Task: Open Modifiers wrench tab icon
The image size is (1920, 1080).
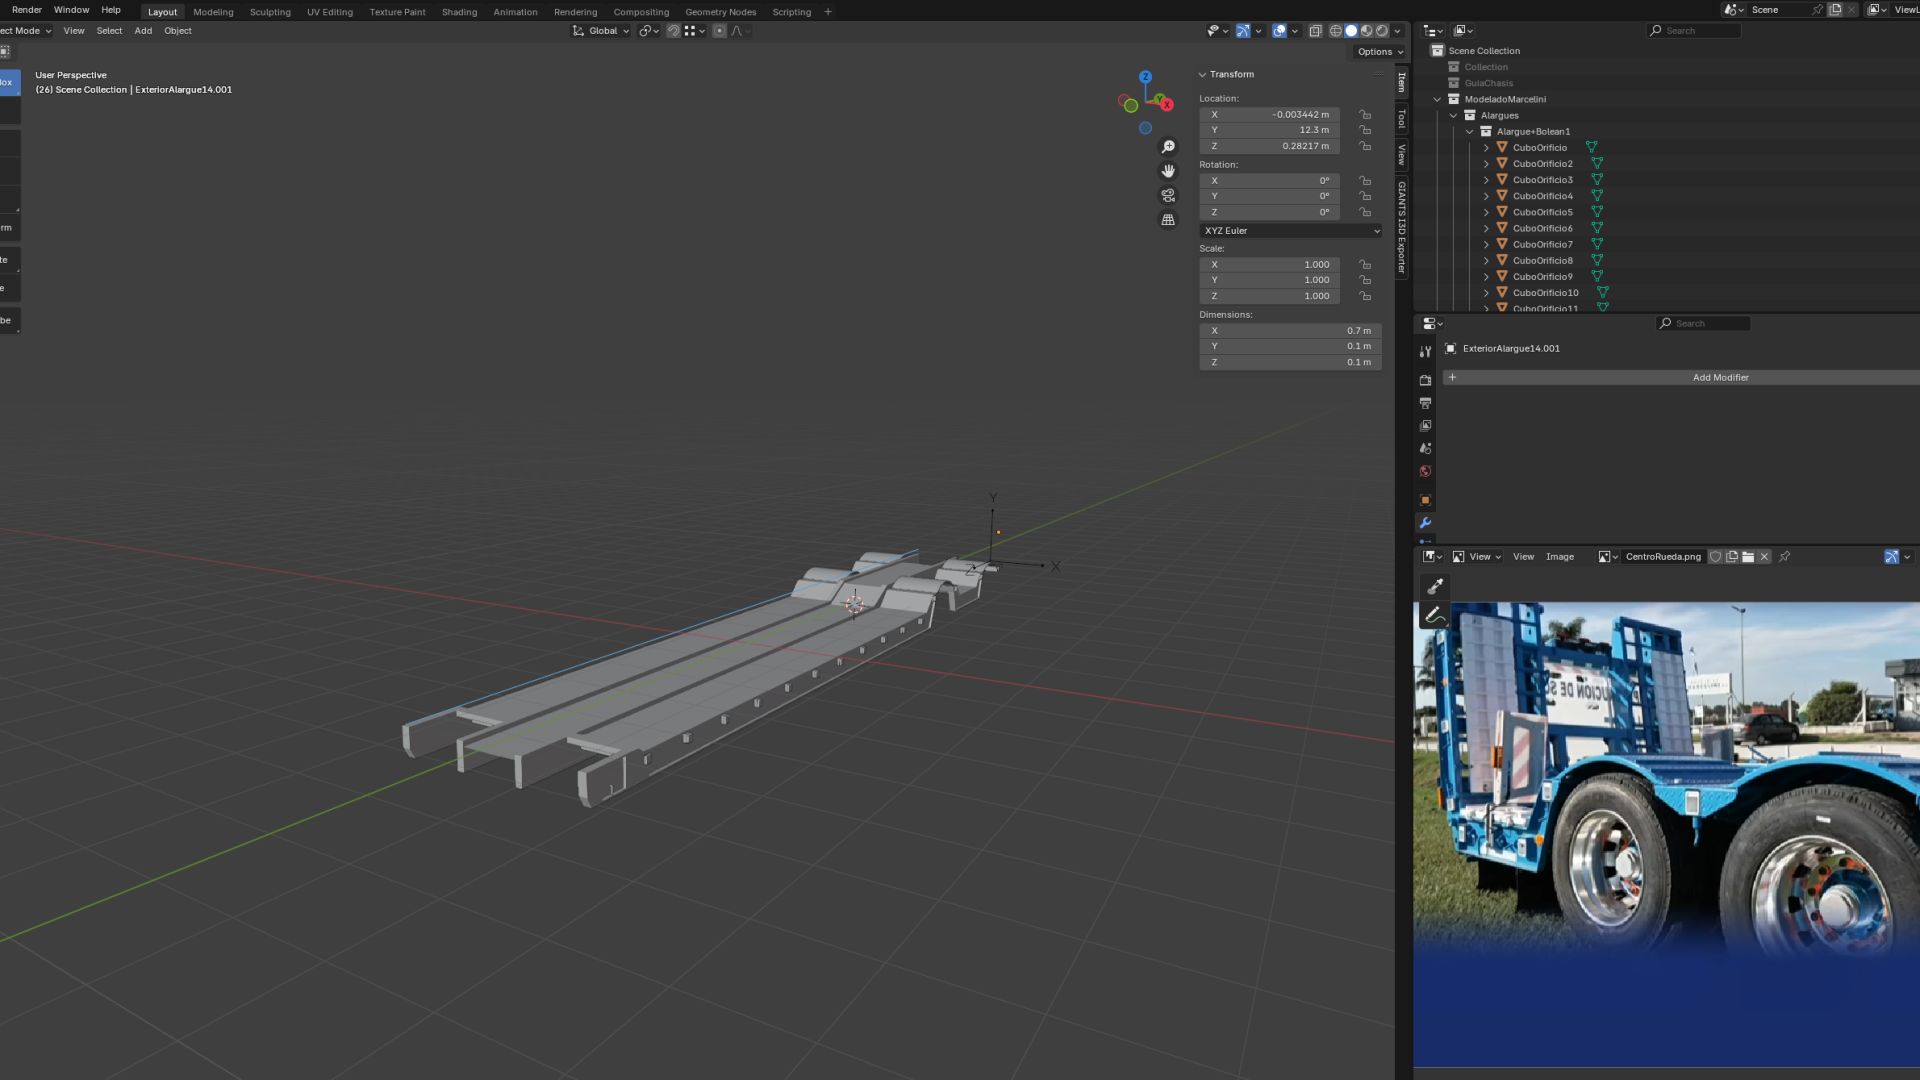Action: pos(1425,523)
